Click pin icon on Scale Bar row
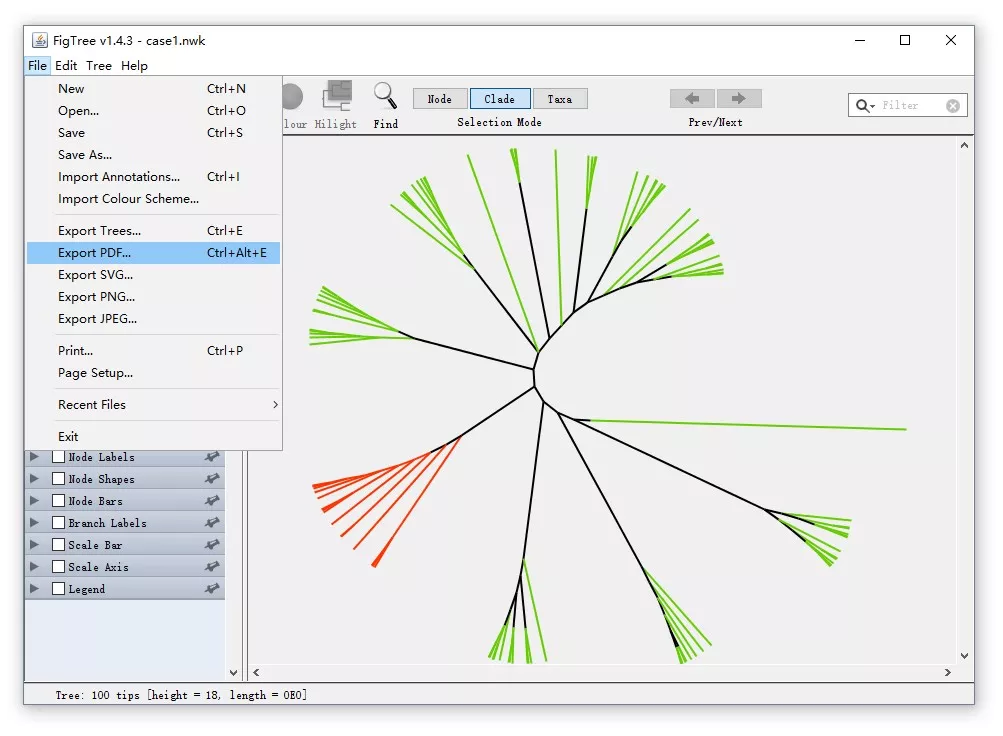The height and width of the screenshot is (736, 1003). (x=212, y=545)
